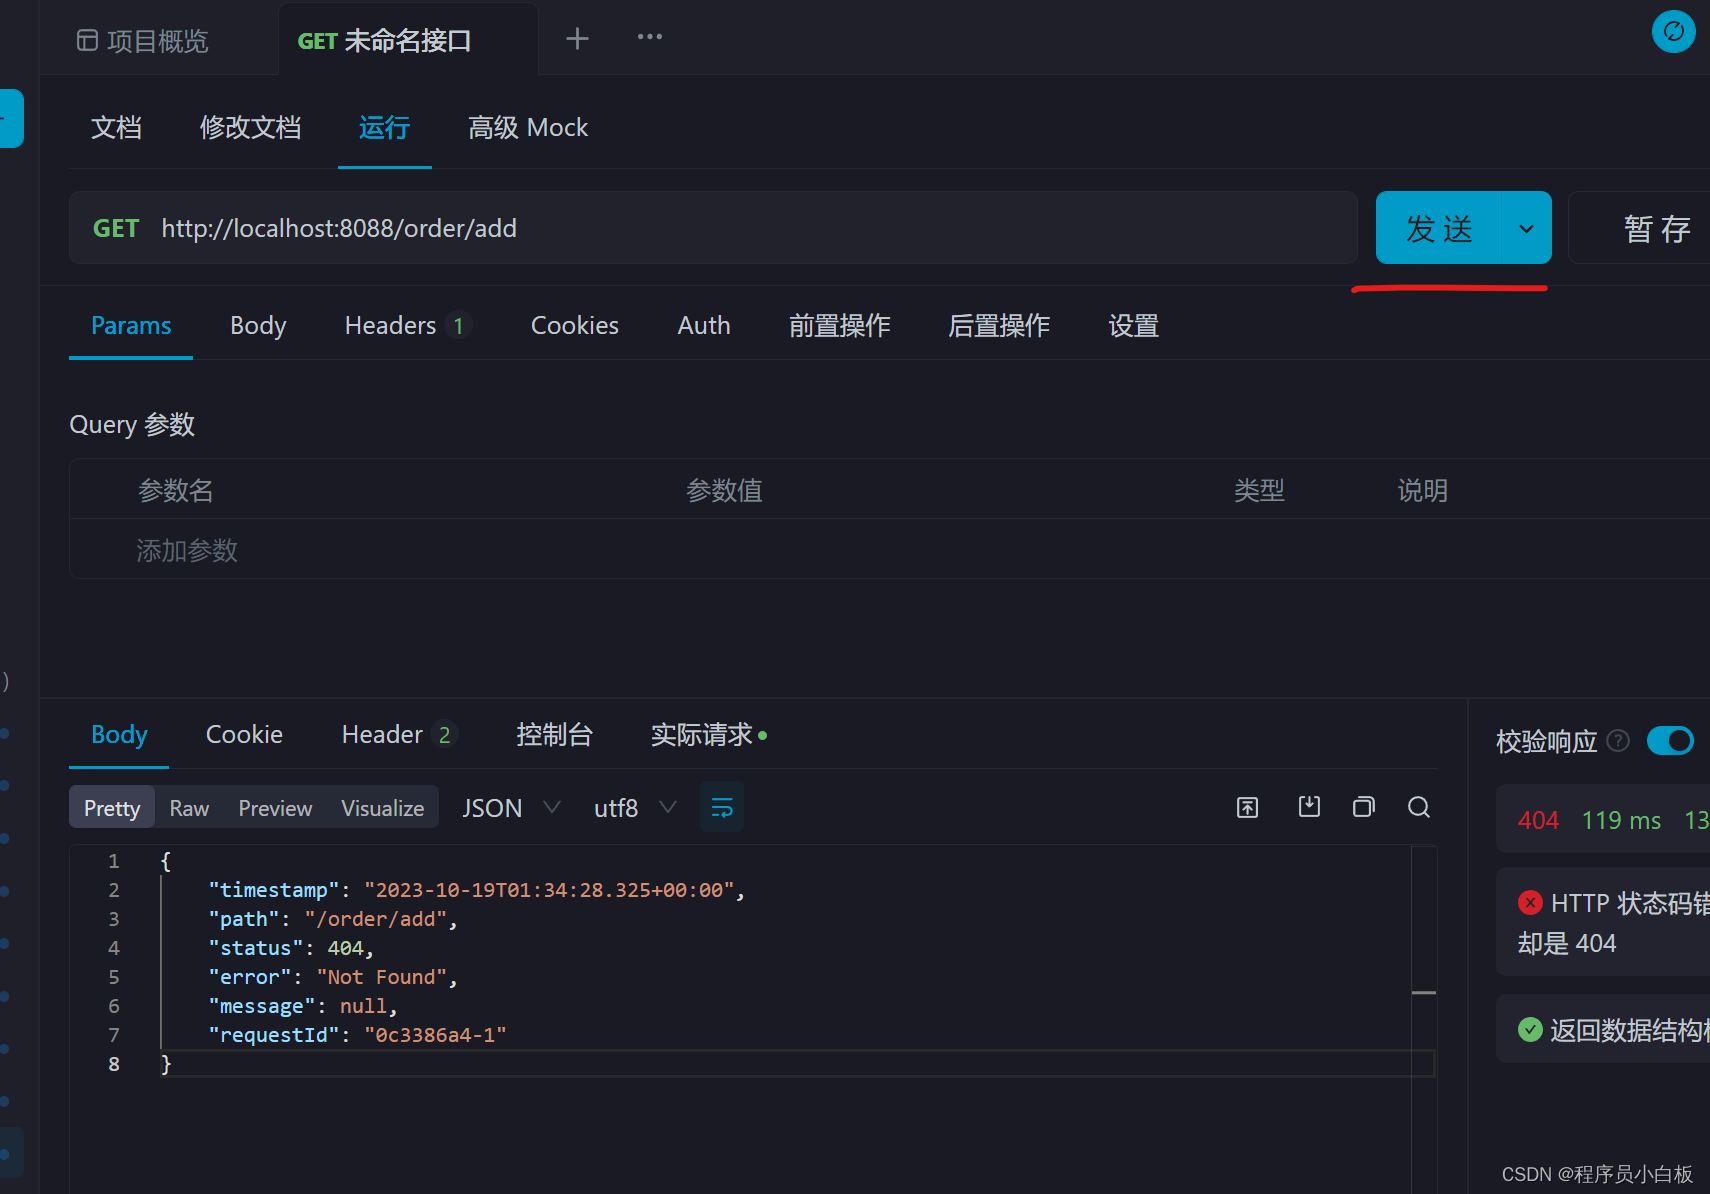Open the 实际请求 tab
Image resolution: width=1710 pixels, height=1194 pixels.
point(709,734)
